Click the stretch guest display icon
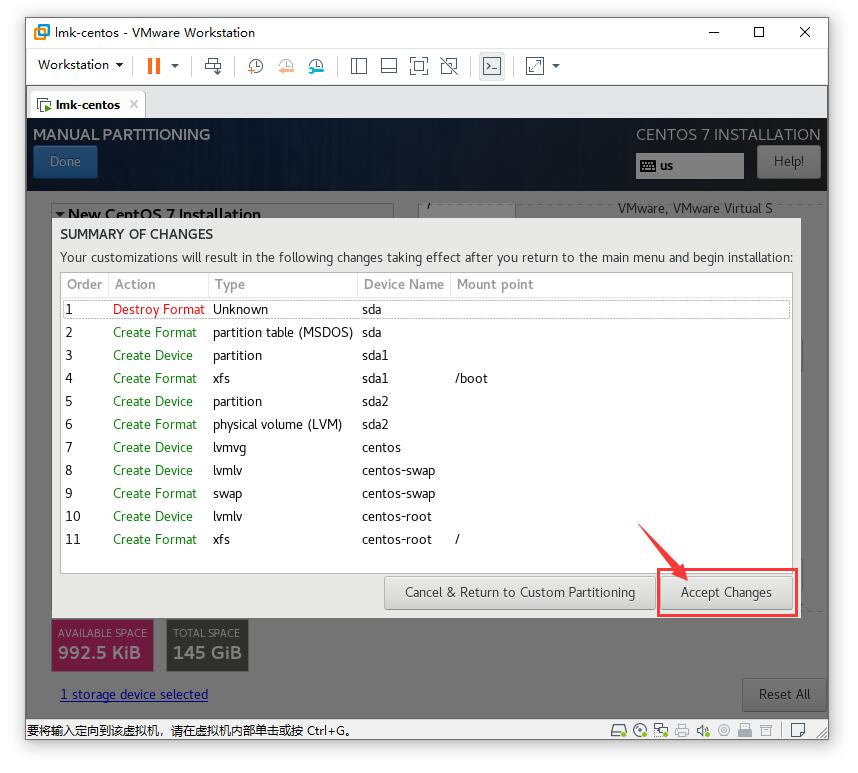Viewport: 858px width, 773px height. pos(535,66)
